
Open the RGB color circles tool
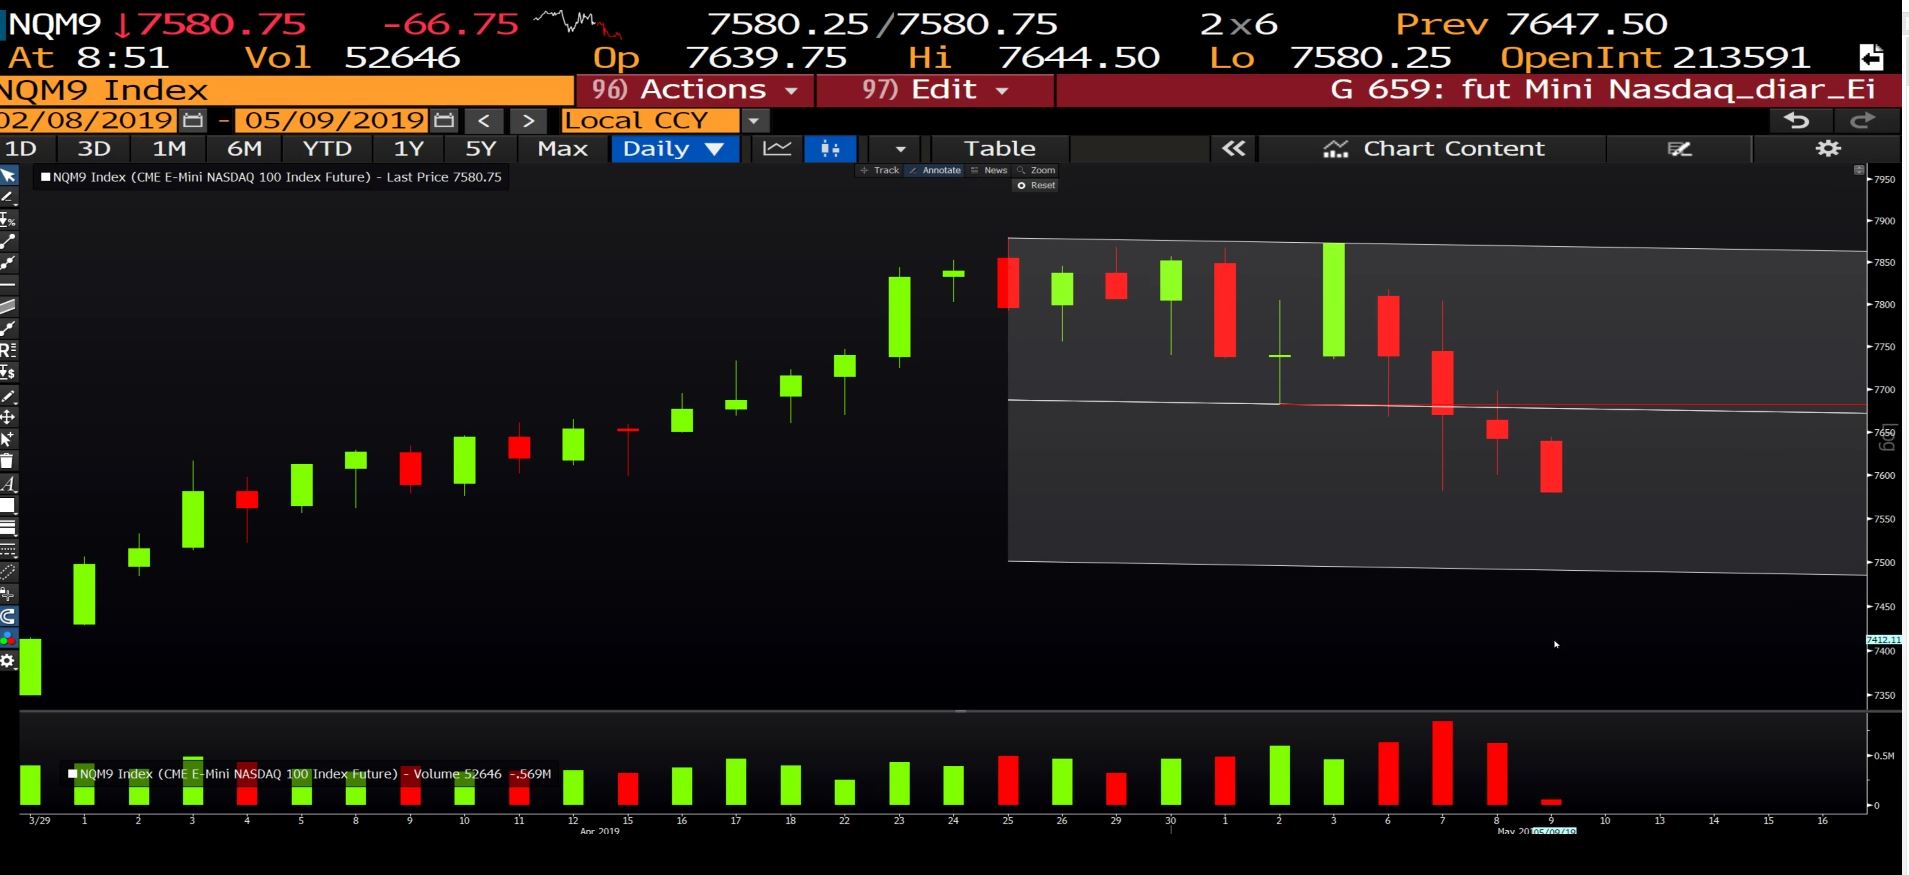point(8,638)
